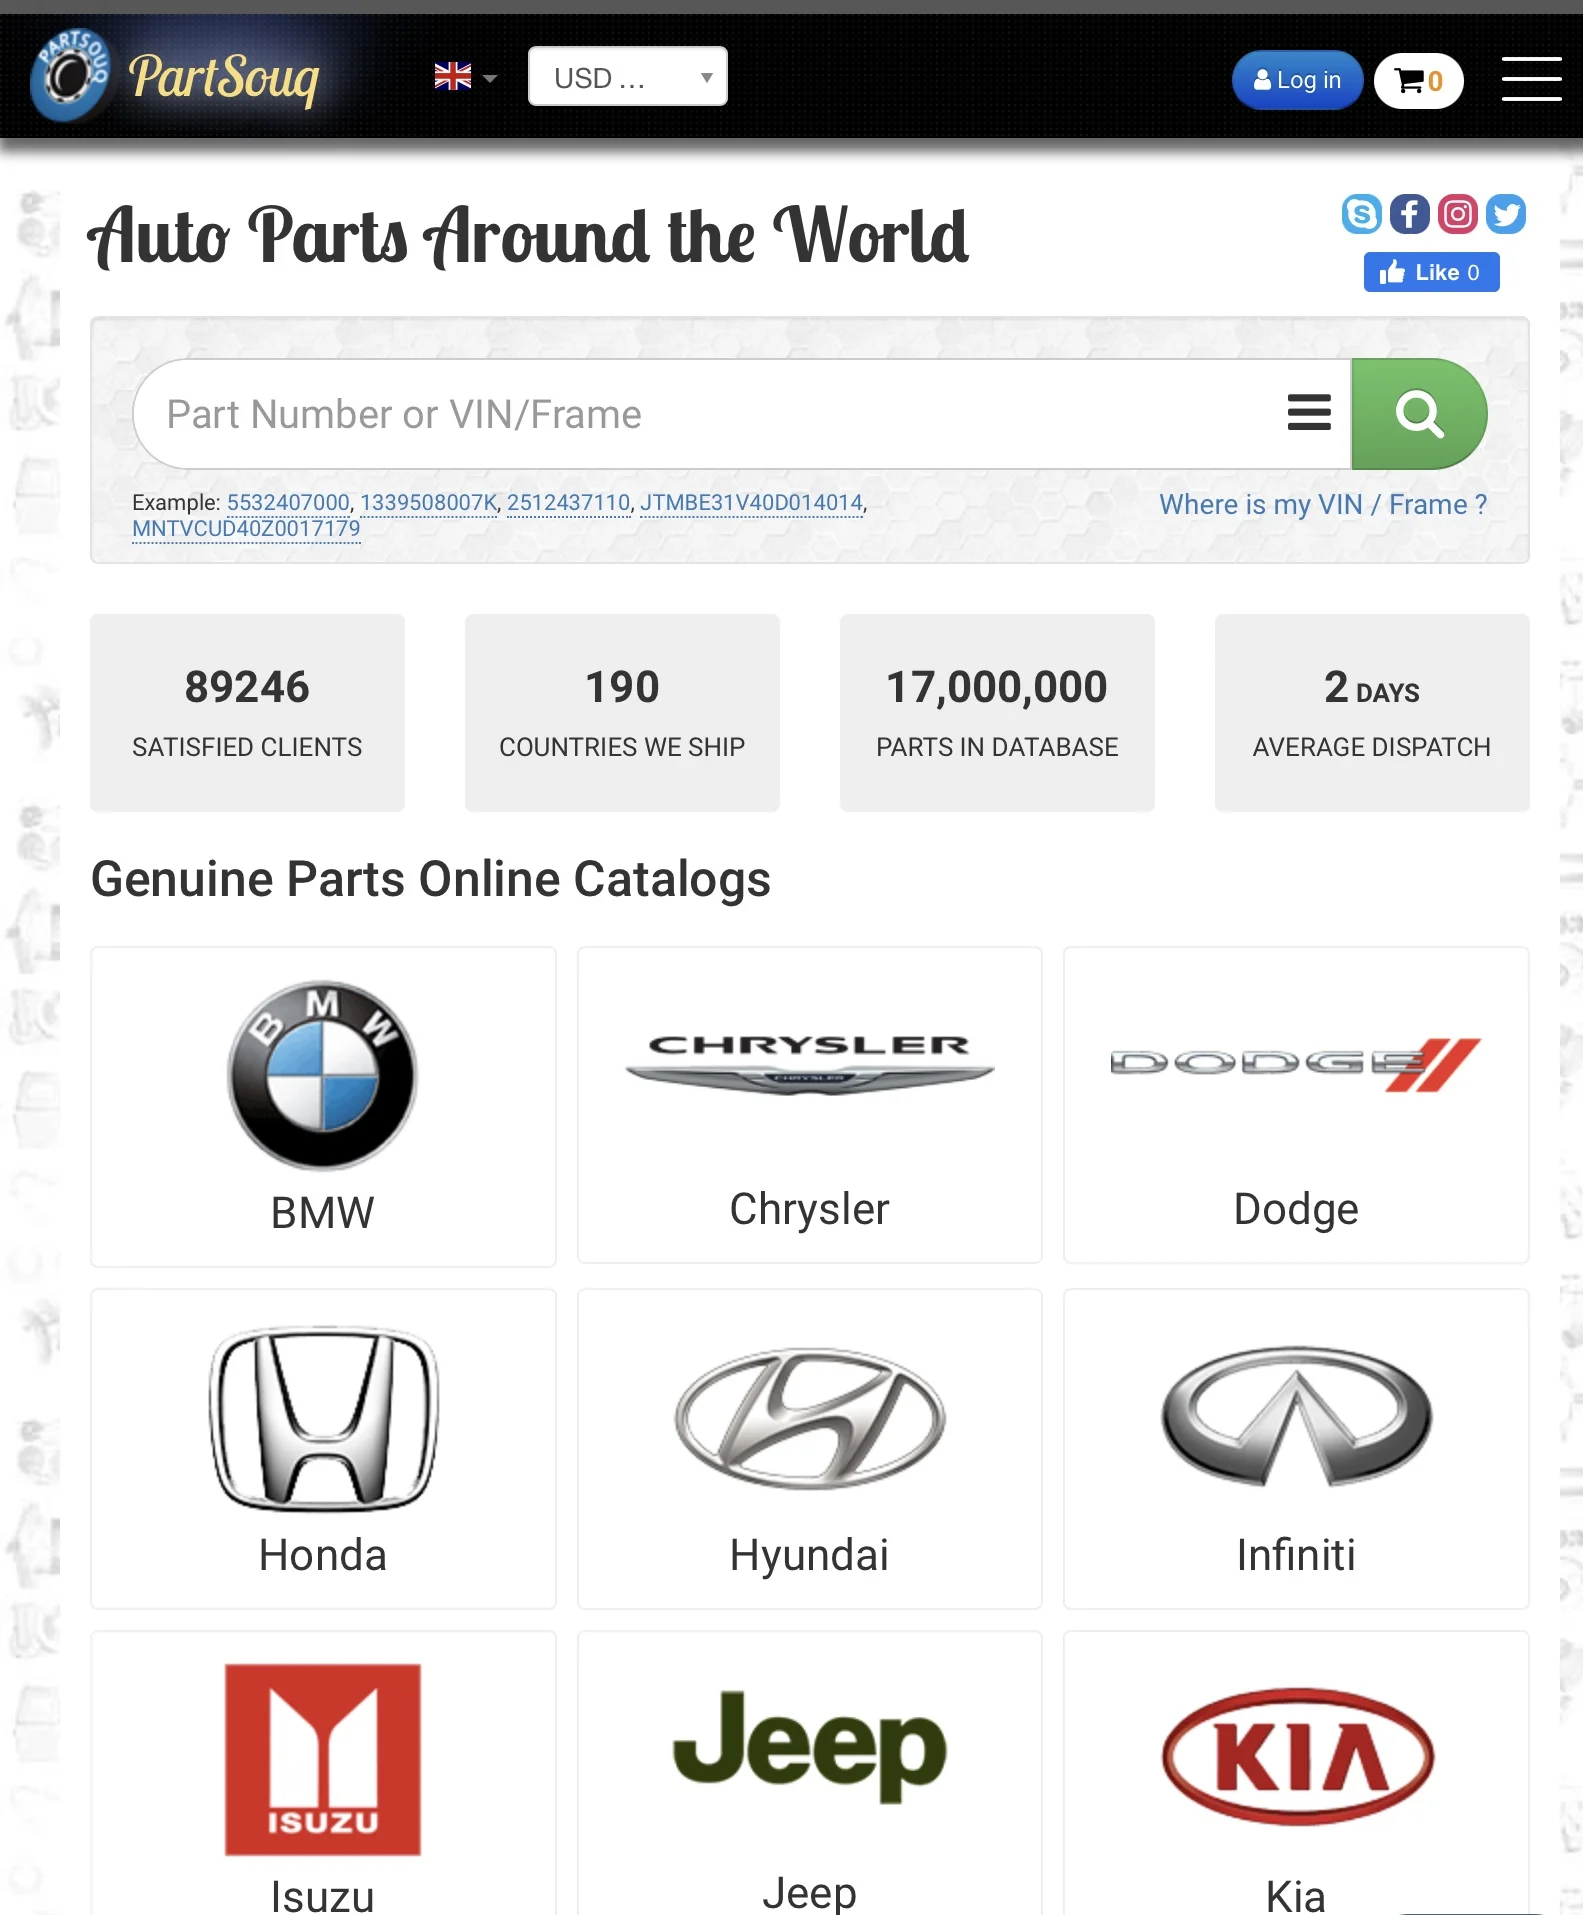The height and width of the screenshot is (1915, 1583).
Task: Open the Skype contact icon
Action: (x=1361, y=214)
